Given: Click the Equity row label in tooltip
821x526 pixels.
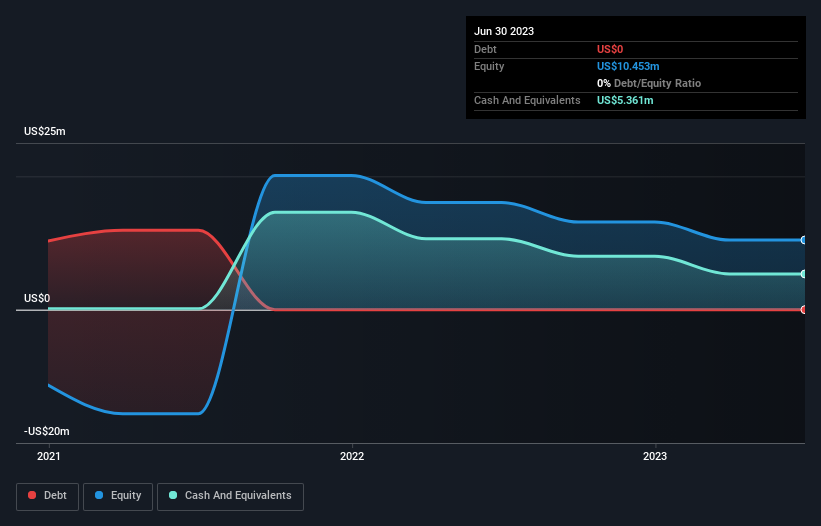Looking at the screenshot, I should click(489, 66).
